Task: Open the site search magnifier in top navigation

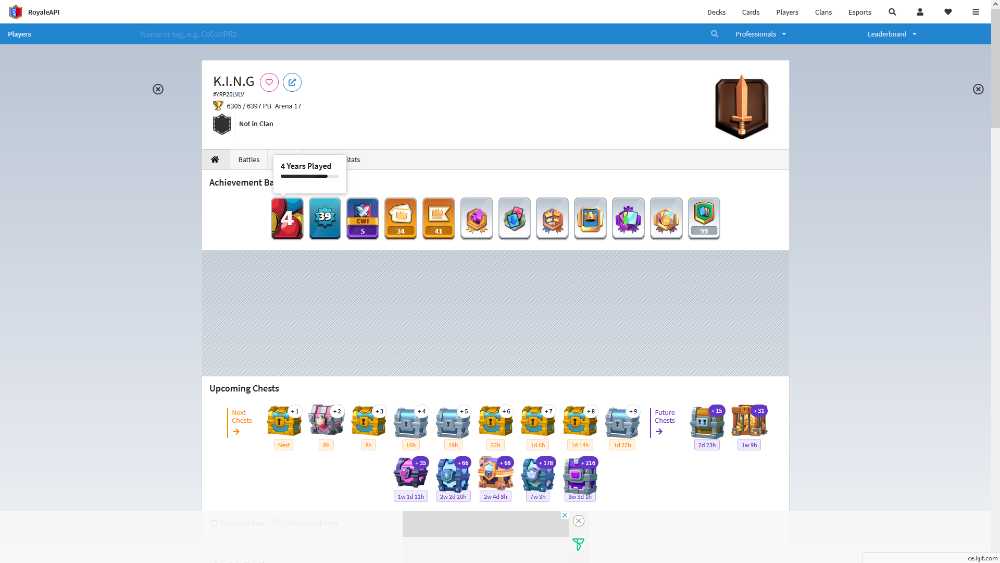Action: (x=892, y=11)
